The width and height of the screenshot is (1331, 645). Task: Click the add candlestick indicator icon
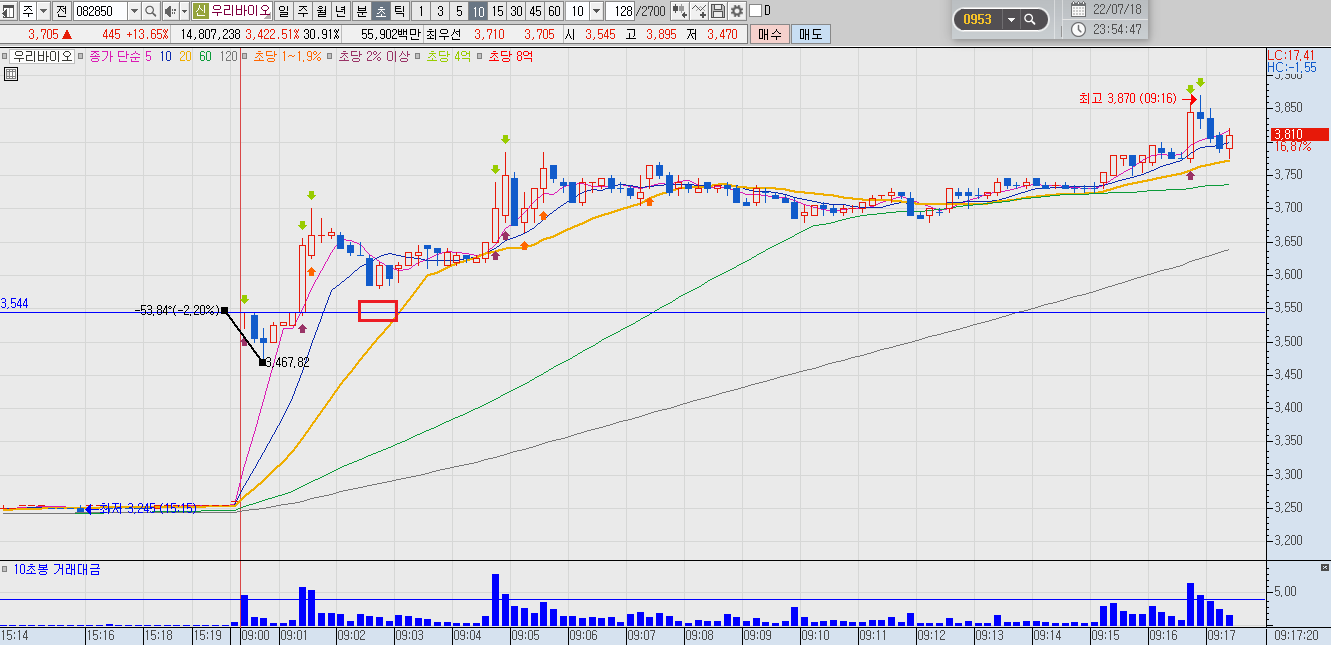(x=680, y=11)
